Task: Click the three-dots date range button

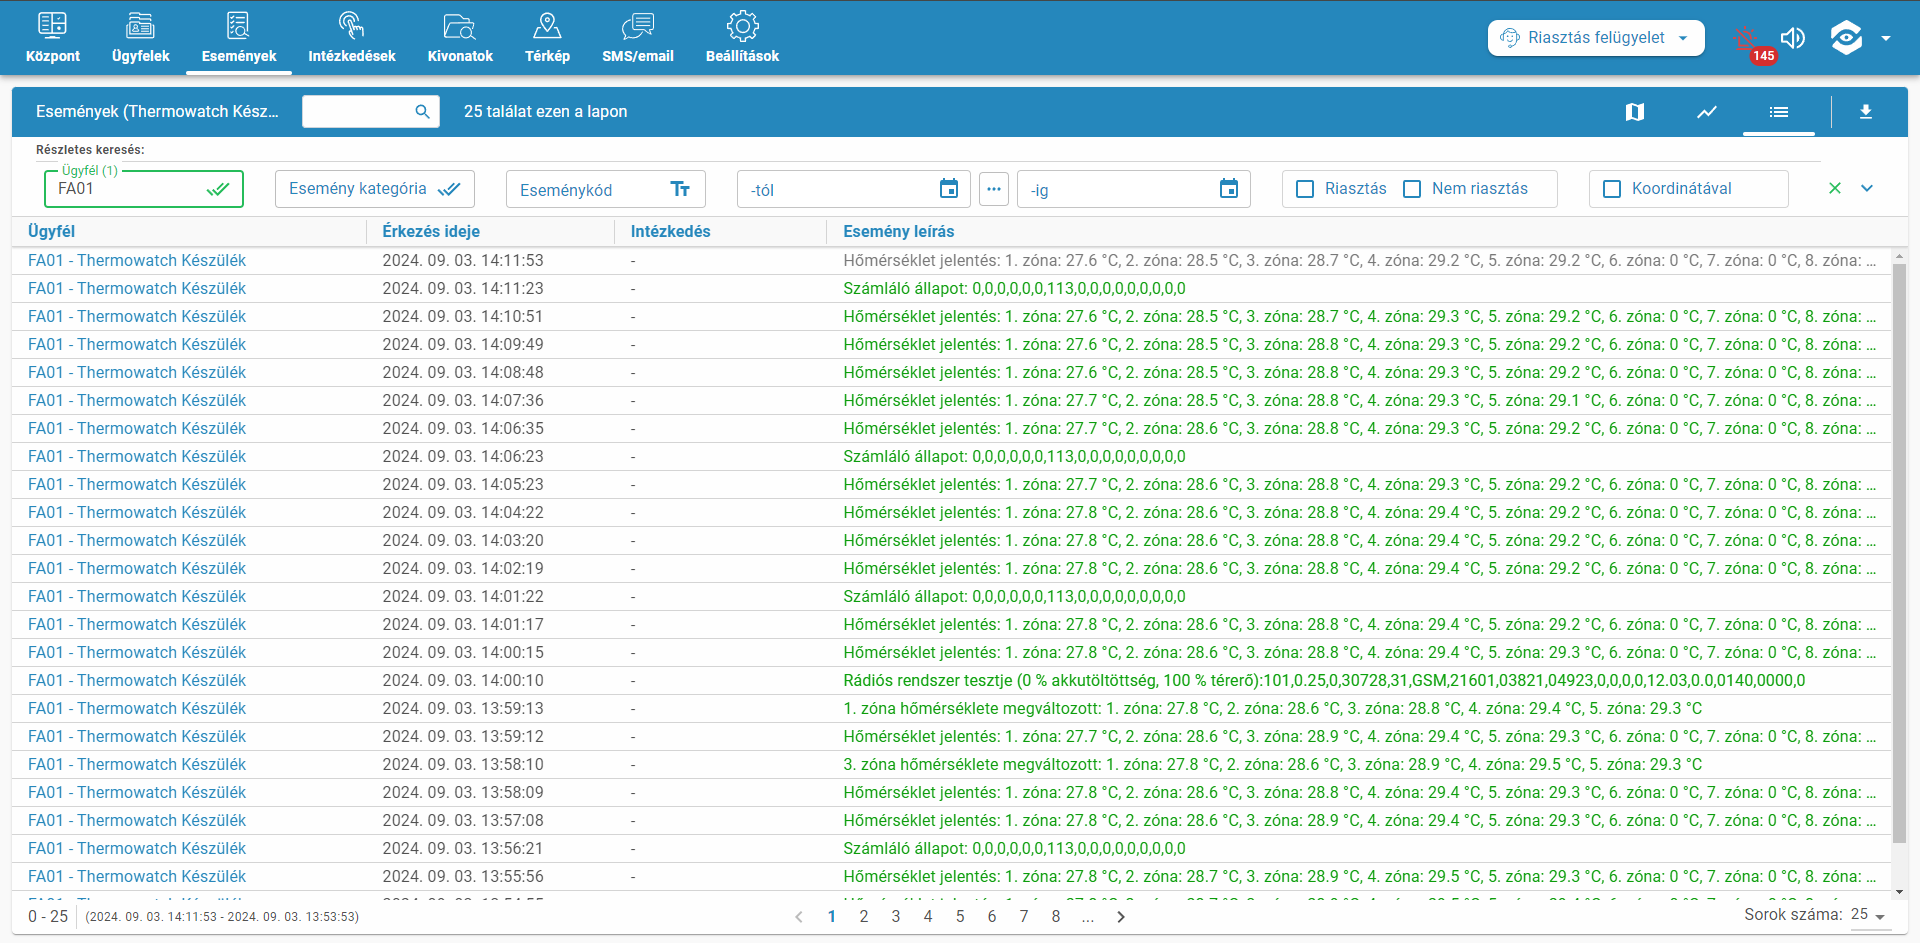Action: pos(994,188)
